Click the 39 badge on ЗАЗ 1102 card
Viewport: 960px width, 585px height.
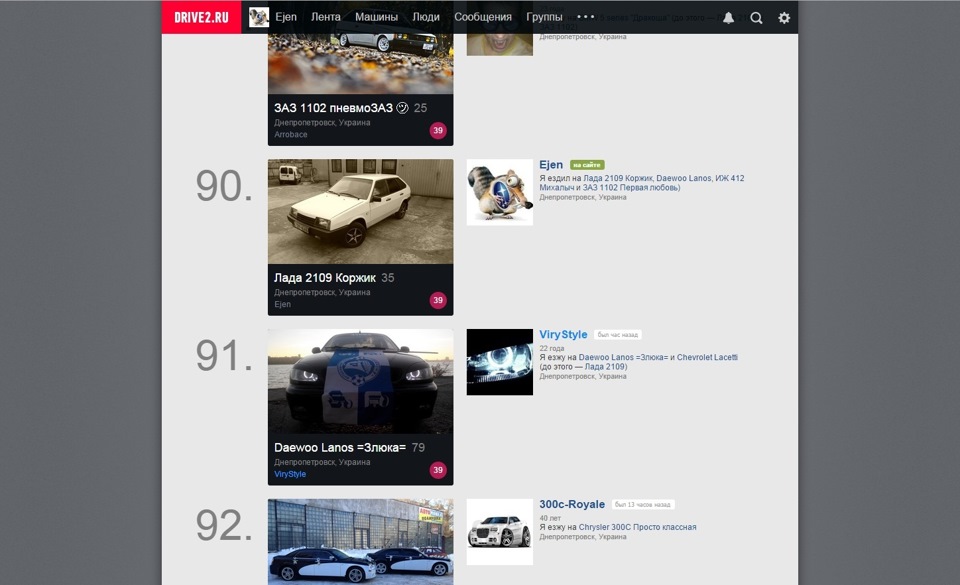coord(438,130)
